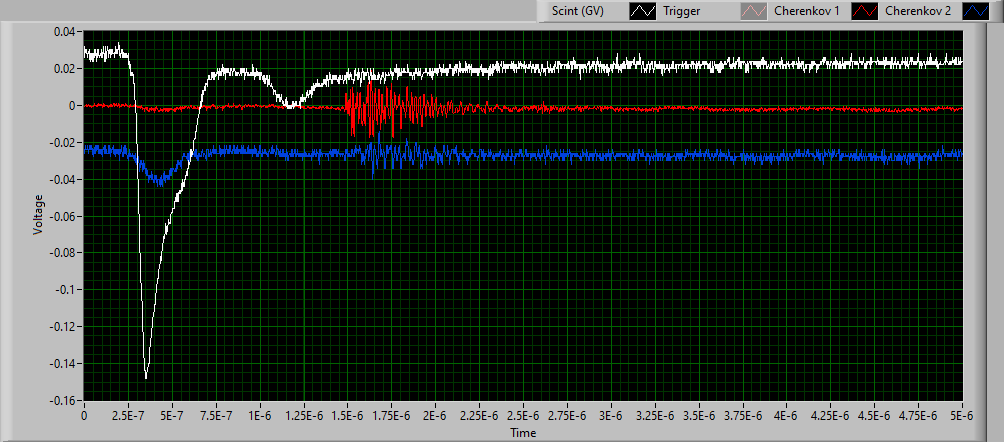Click the 4.25E-6 Time axis tick
This screenshot has height=442, width=1004.
[831, 415]
